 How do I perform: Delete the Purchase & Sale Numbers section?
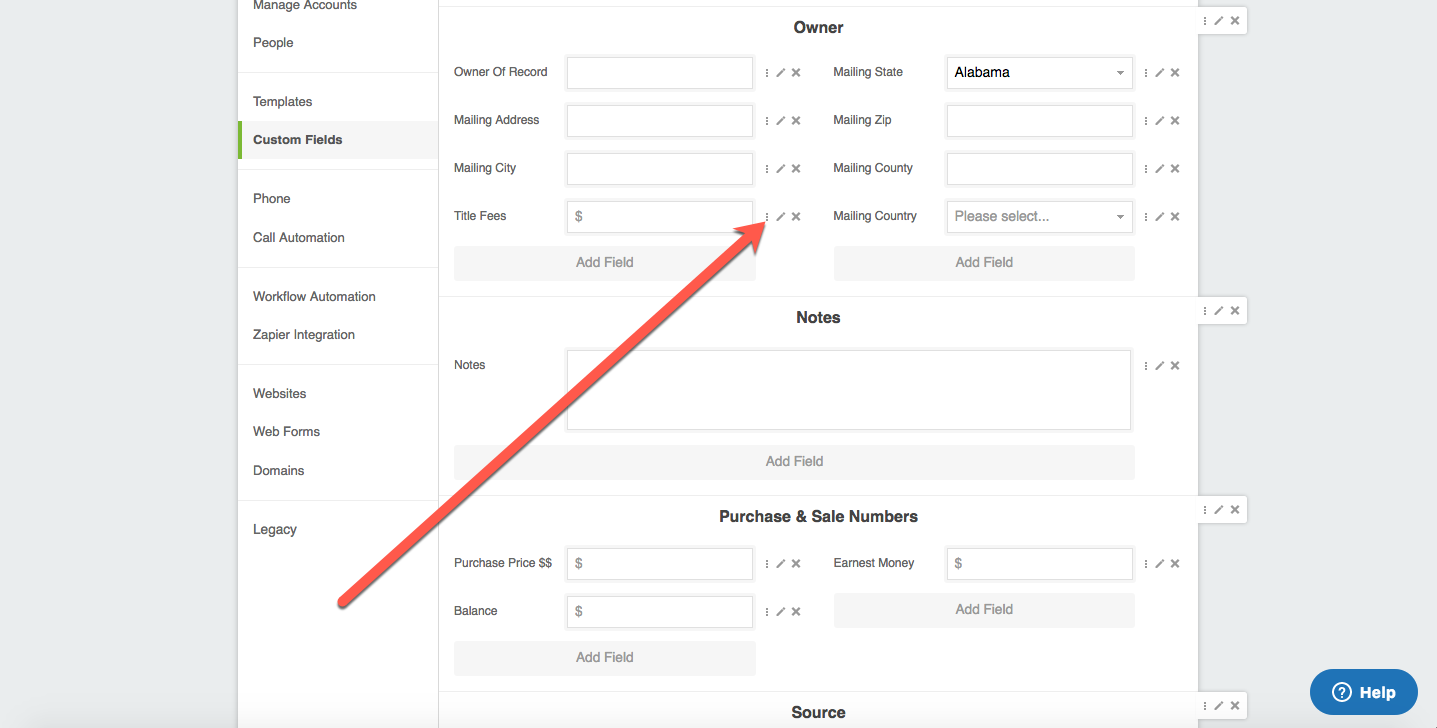[x=1235, y=510]
